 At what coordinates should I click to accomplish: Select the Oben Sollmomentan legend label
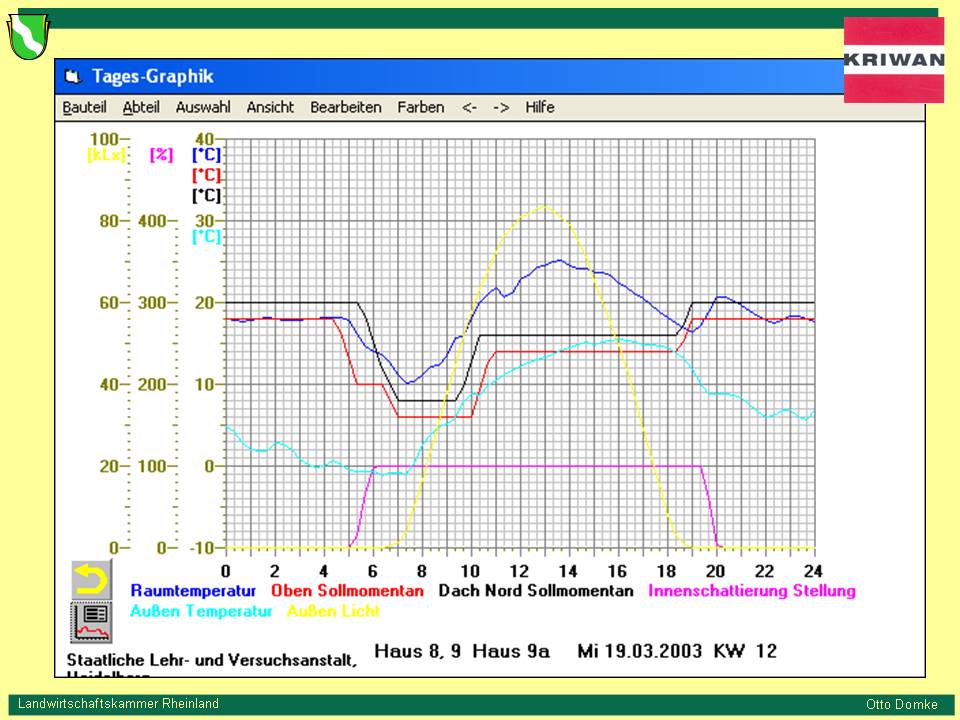click(x=347, y=591)
